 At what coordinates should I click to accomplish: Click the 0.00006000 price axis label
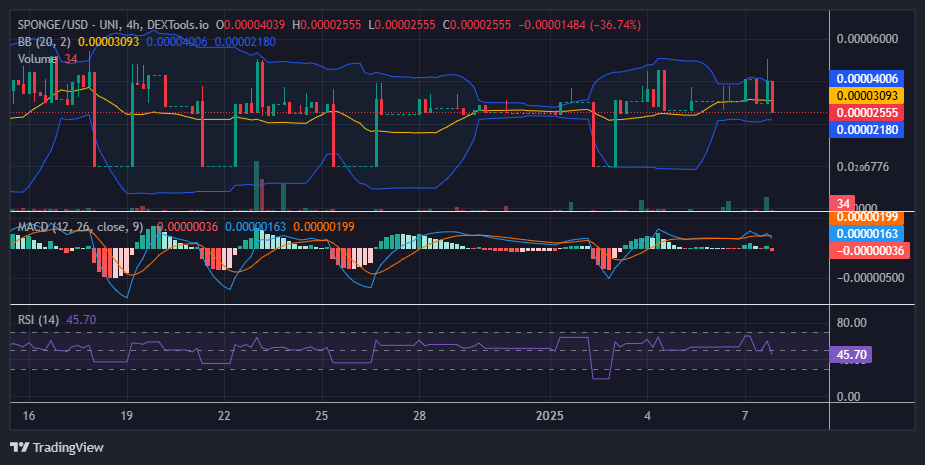tap(867, 39)
